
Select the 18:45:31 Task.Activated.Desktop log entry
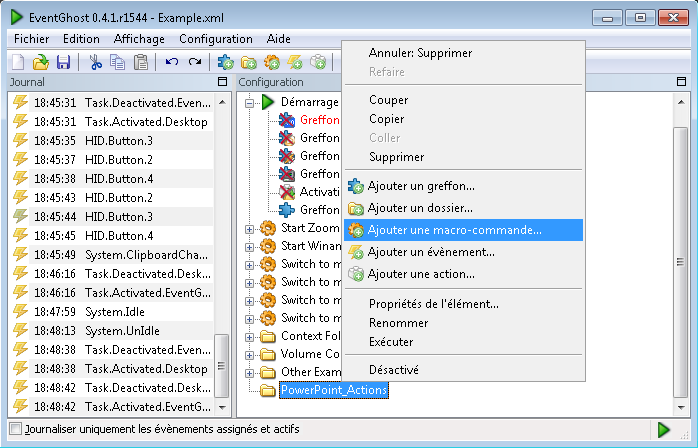pyautogui.click(x=121, y=122)
